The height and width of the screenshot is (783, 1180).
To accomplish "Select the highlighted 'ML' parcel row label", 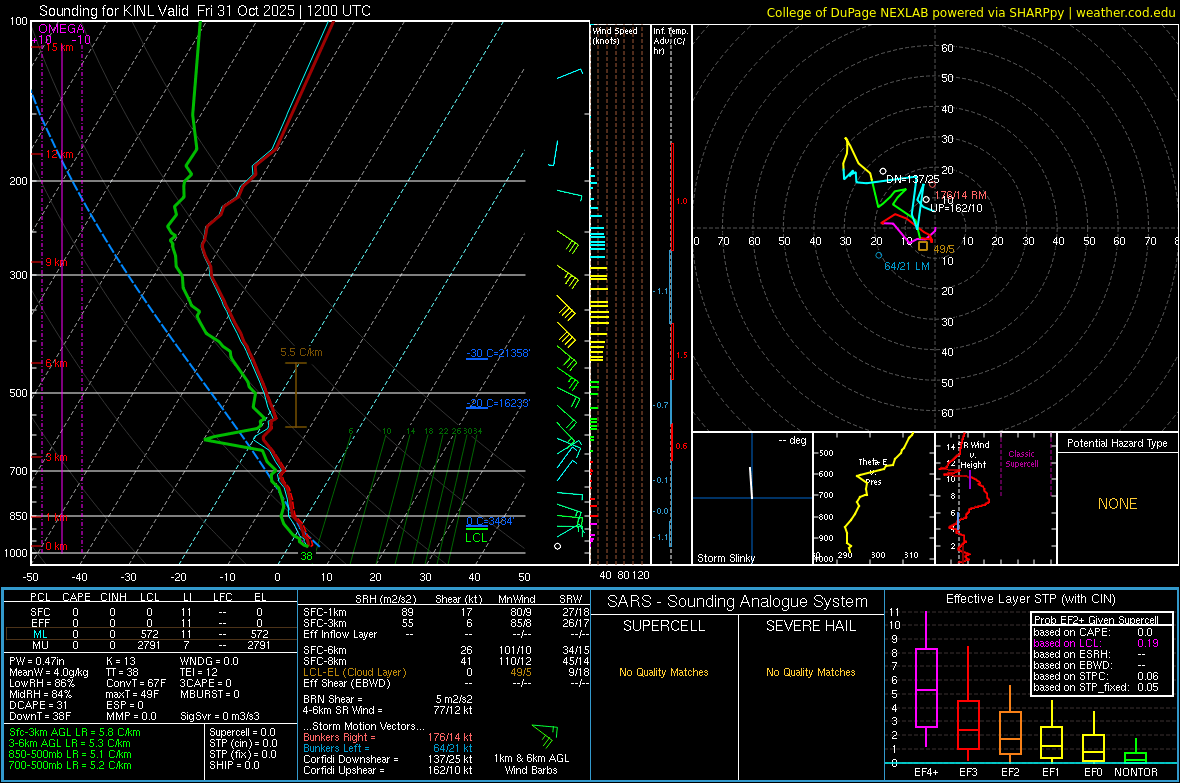I will tap(40, 634).
